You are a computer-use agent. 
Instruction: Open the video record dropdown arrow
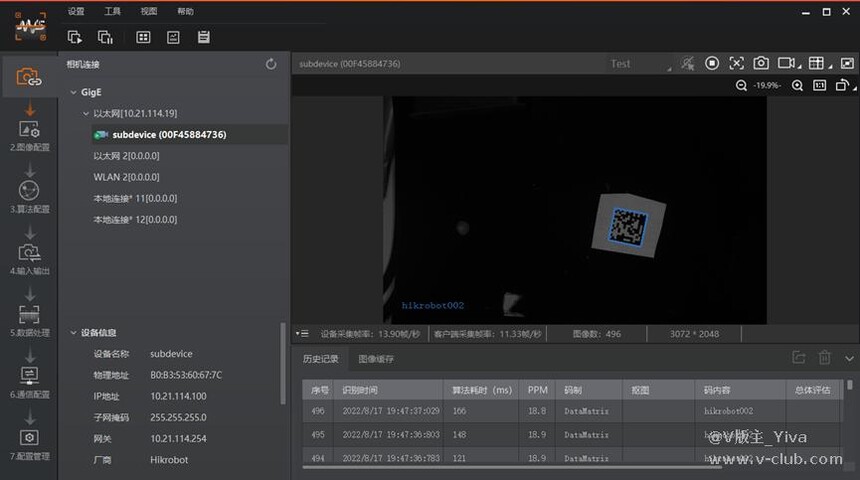pyautogui.click(x=799, y=67)
